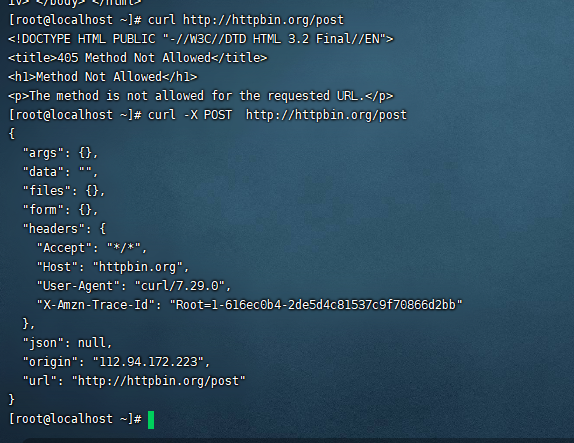Click the first curl httpbin.org/post command
Screen dimensions: 574x443
(246, 20)
